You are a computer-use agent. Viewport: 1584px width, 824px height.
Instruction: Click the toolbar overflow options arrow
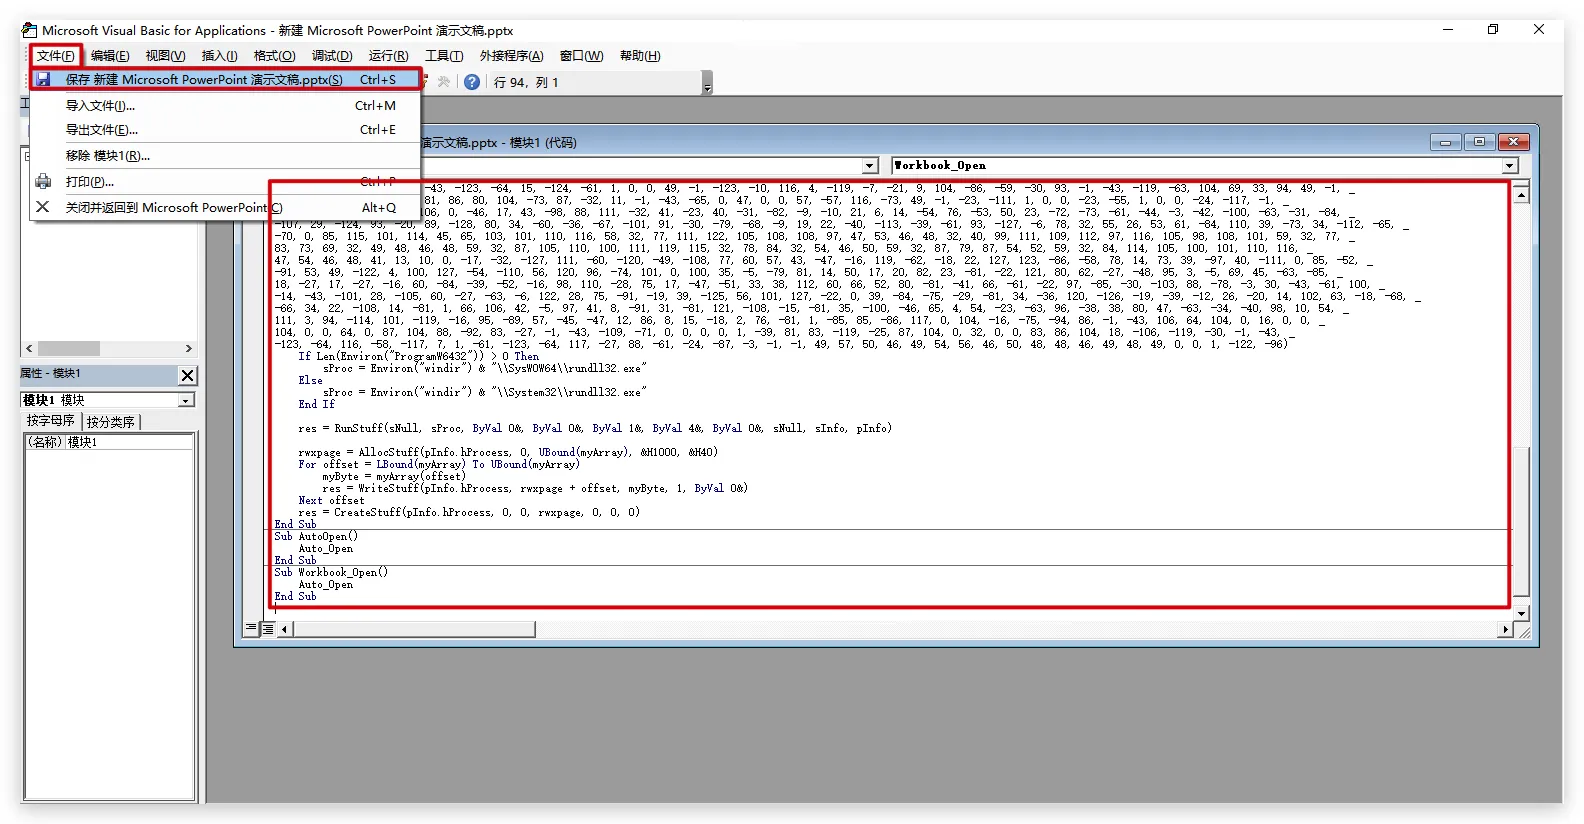click(708, 84)
